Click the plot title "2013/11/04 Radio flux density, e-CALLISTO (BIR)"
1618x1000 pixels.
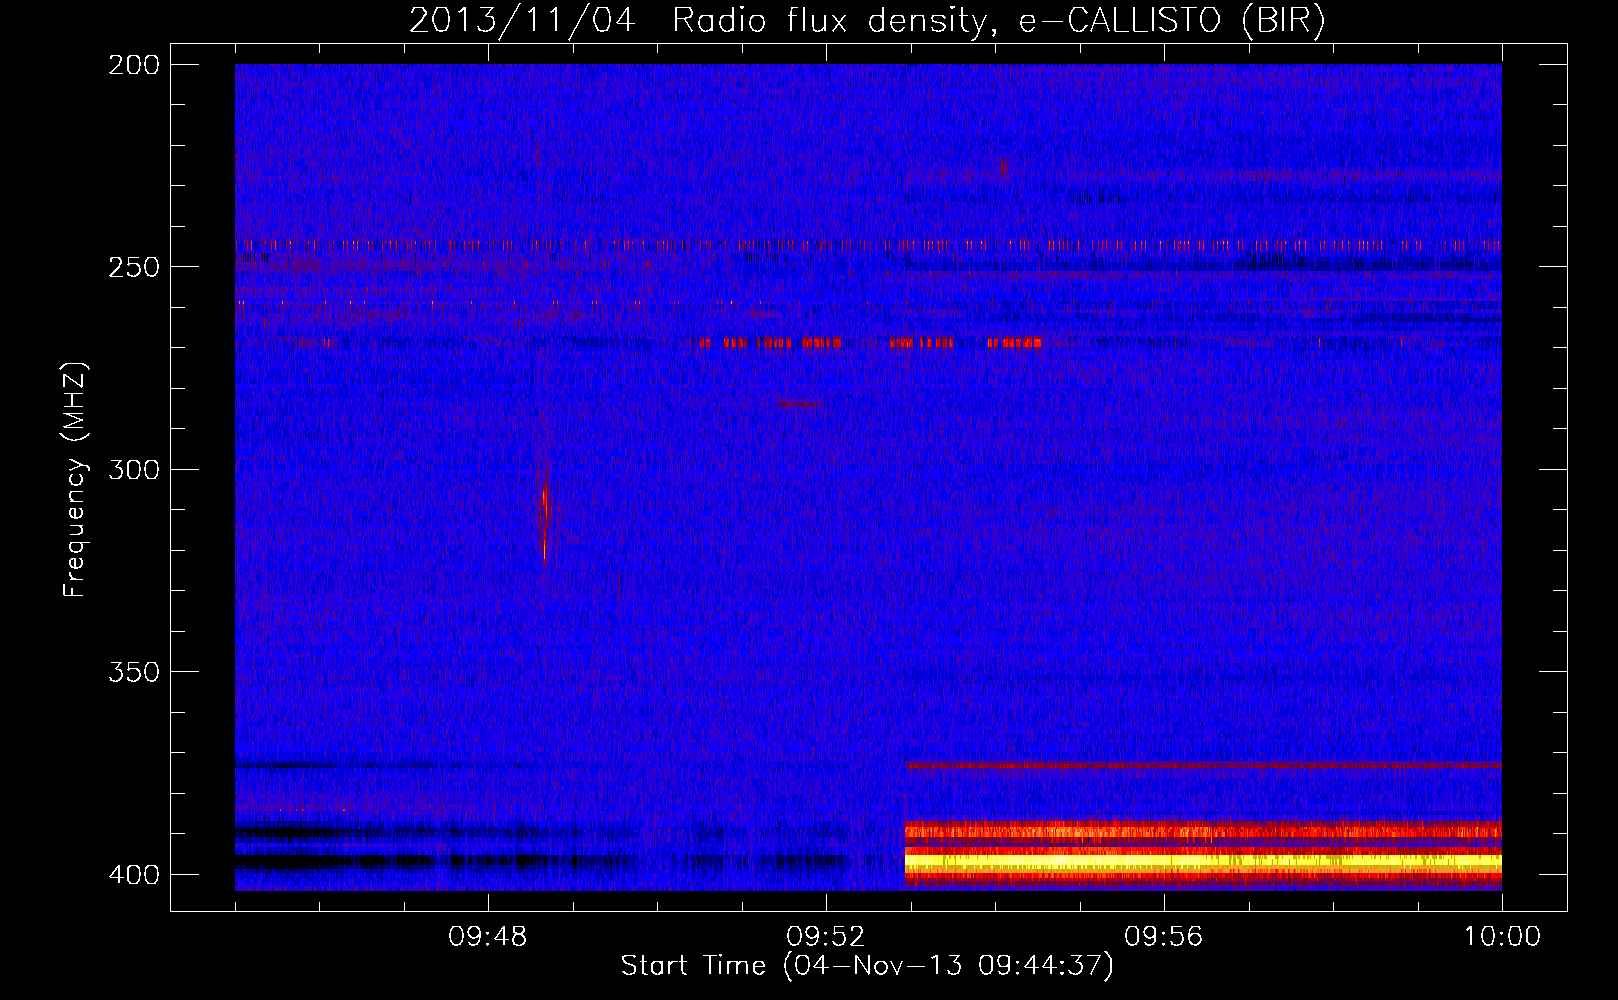[x=867, y=20]
